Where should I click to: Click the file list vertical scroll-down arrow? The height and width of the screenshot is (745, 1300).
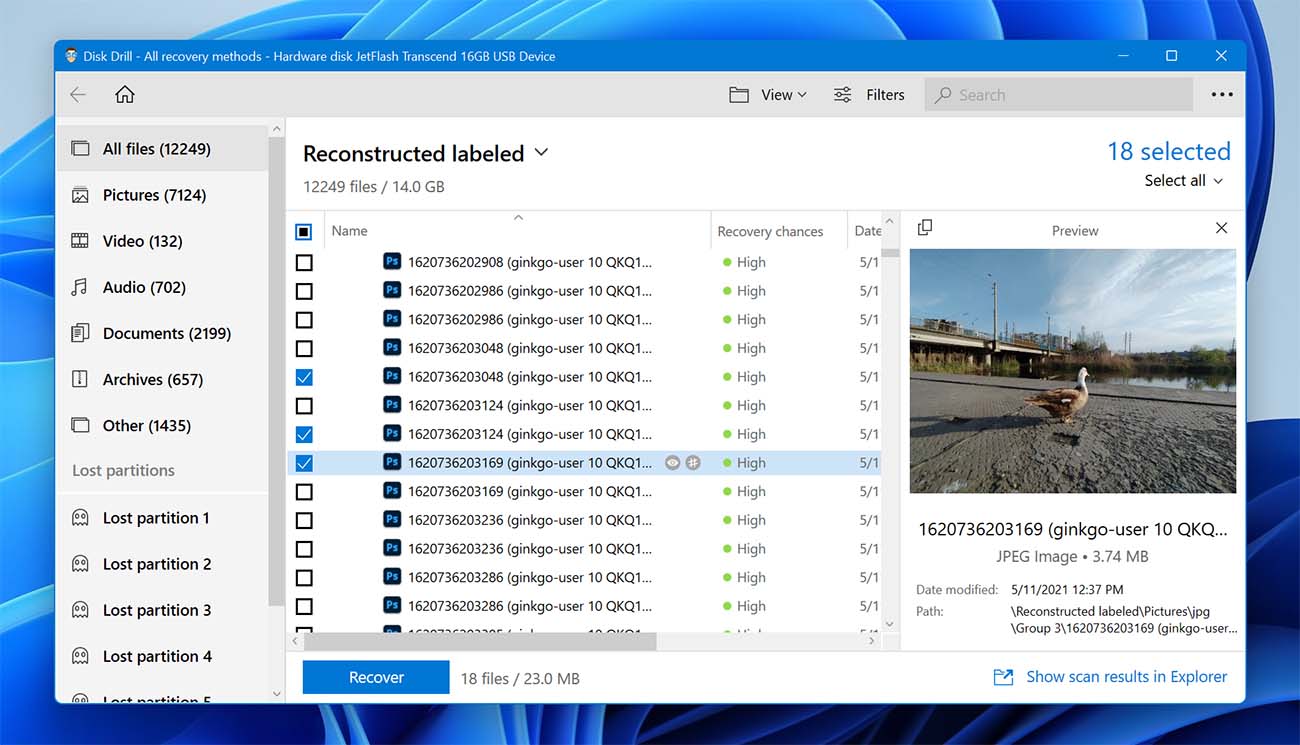click(890, 624)
